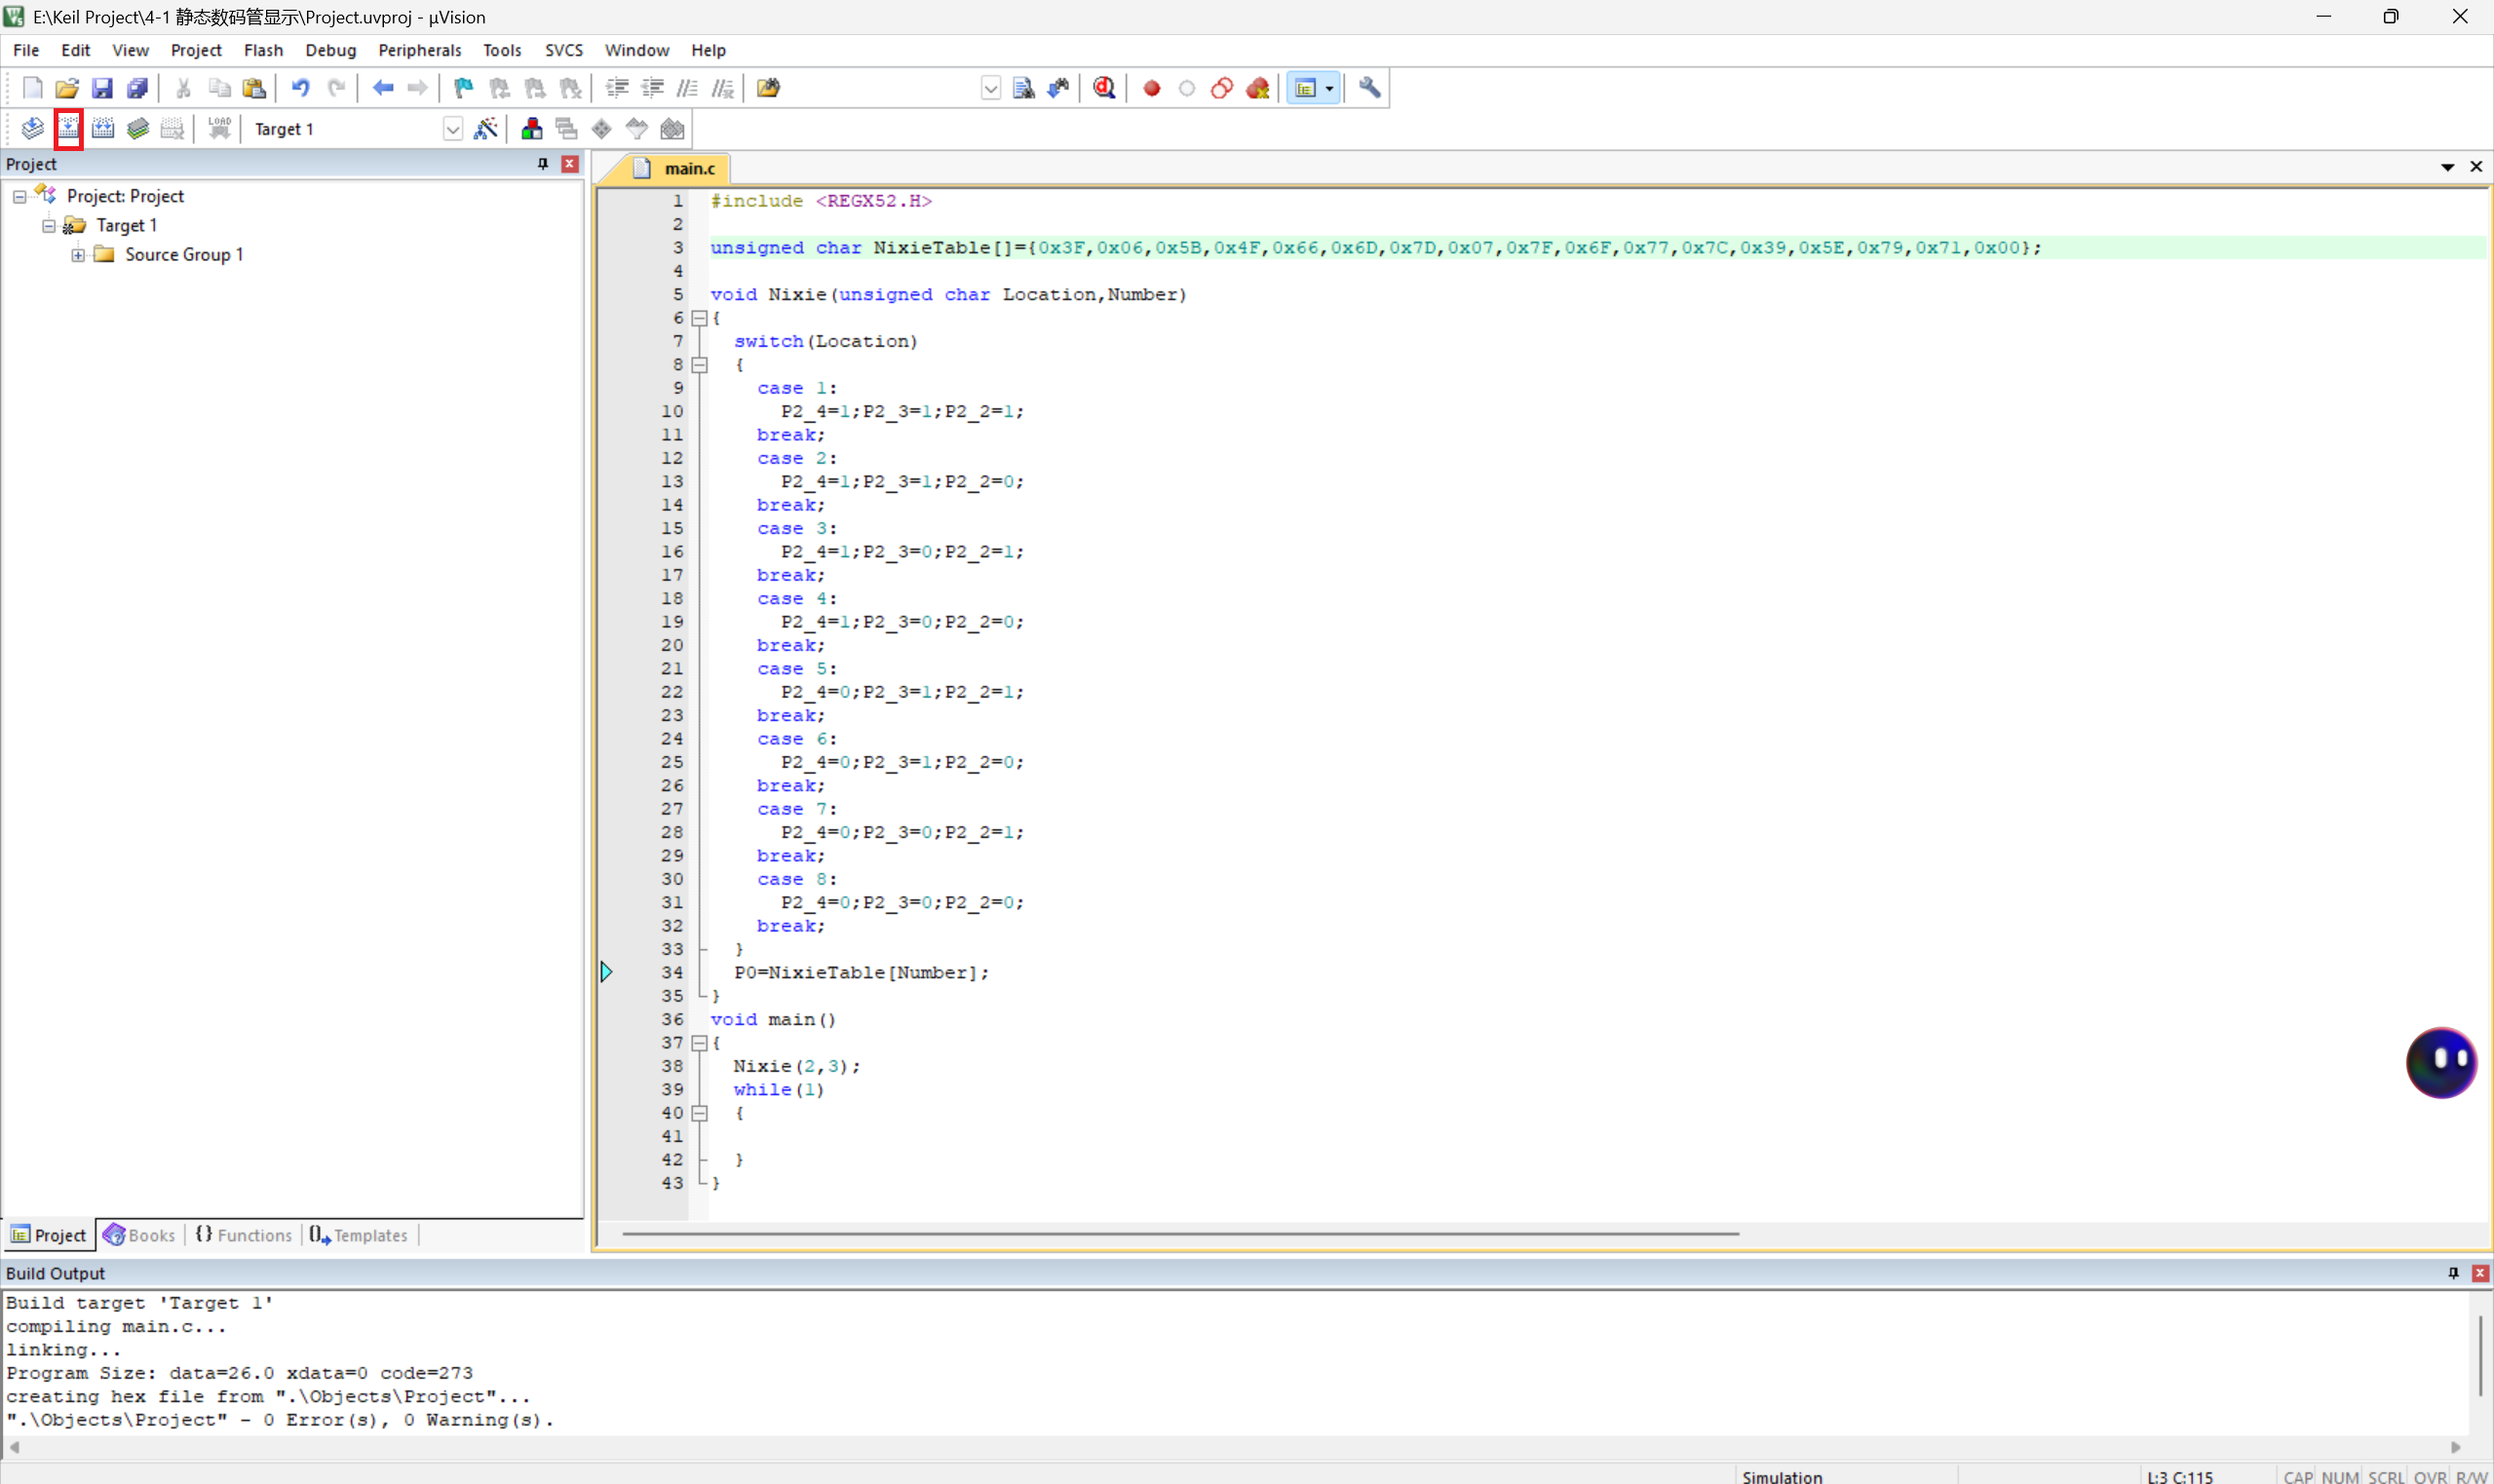Open the Peripherals menu
The image size is (2494, 1484).
pyautogui.click(x=419, y=50)
